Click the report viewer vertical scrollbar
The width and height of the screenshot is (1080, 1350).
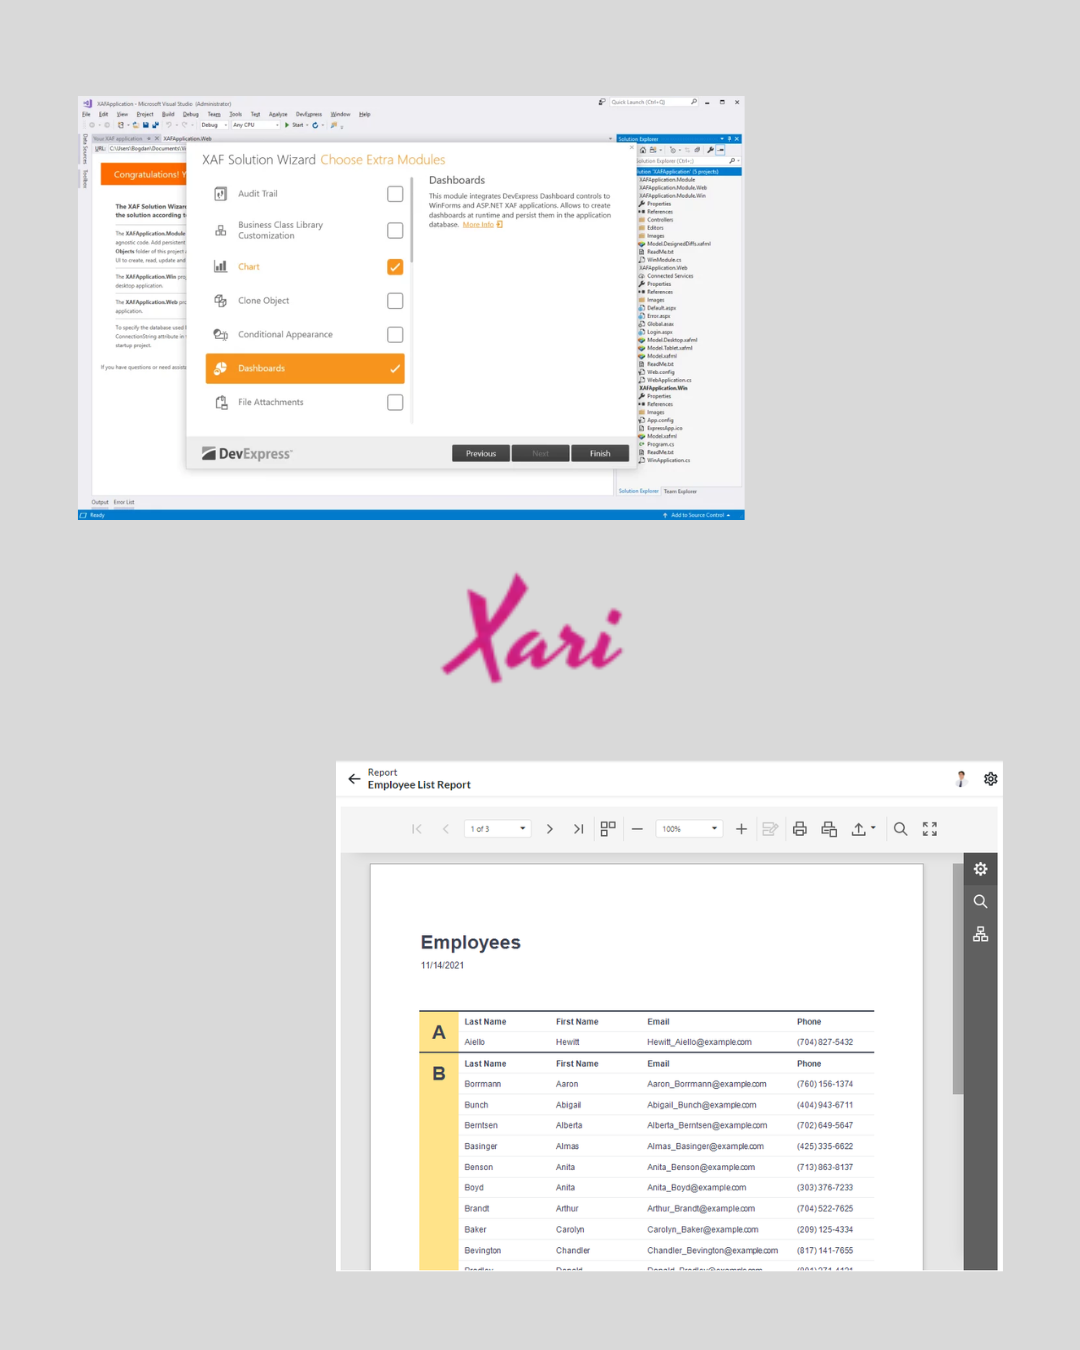pos(958,980)
